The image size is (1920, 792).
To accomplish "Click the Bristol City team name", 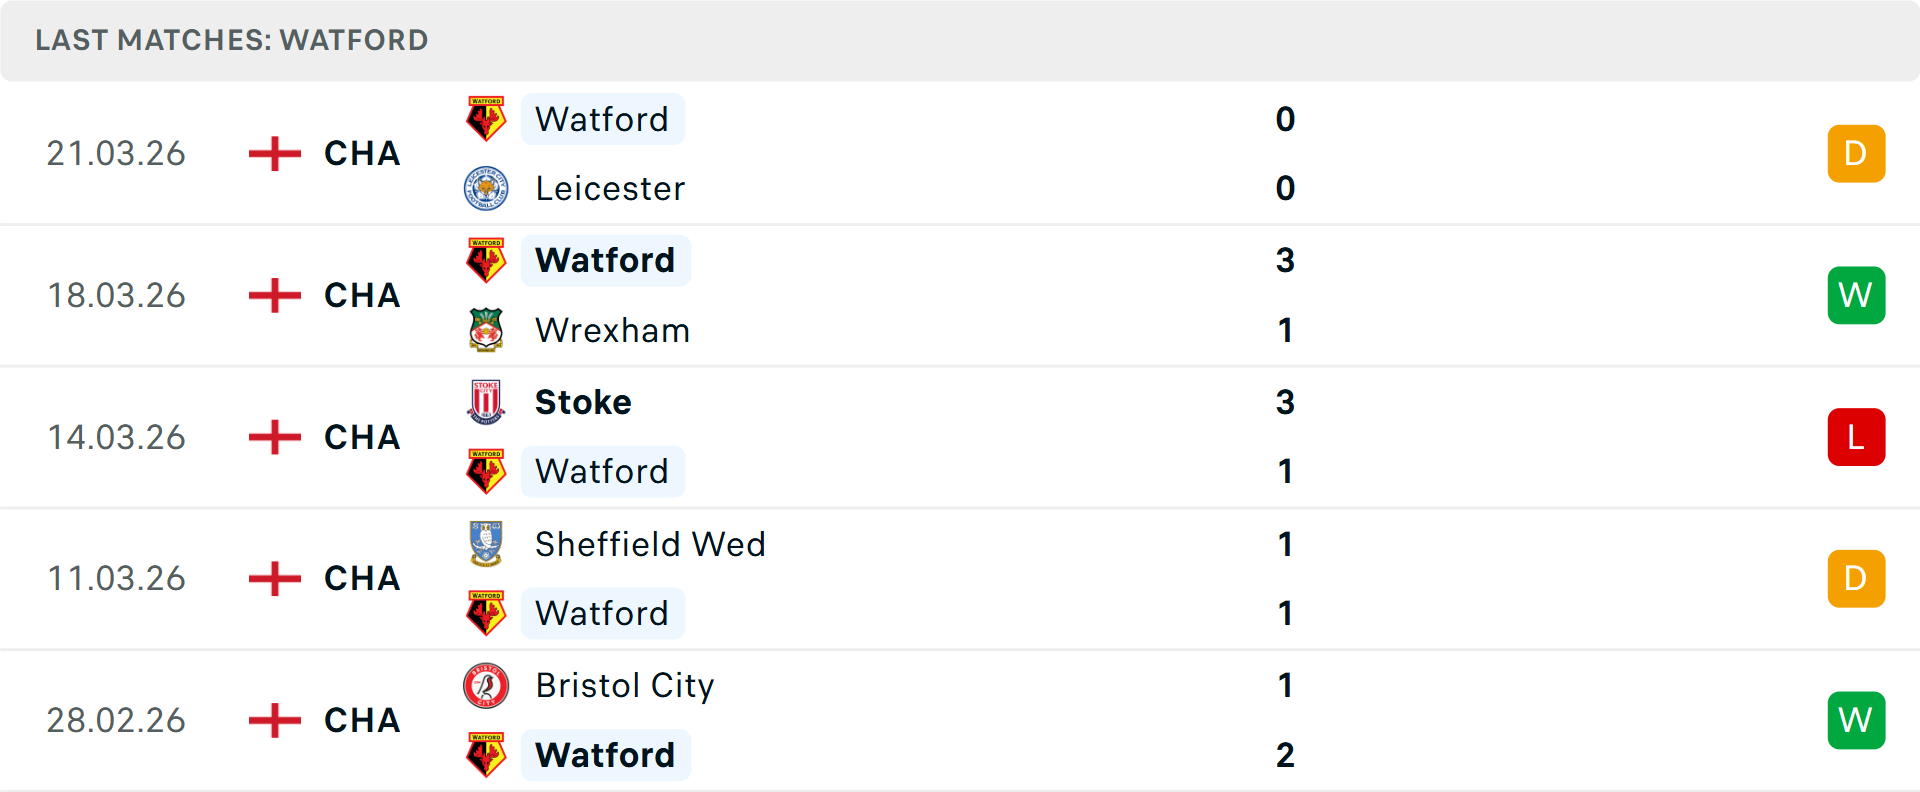I will 624,686.
